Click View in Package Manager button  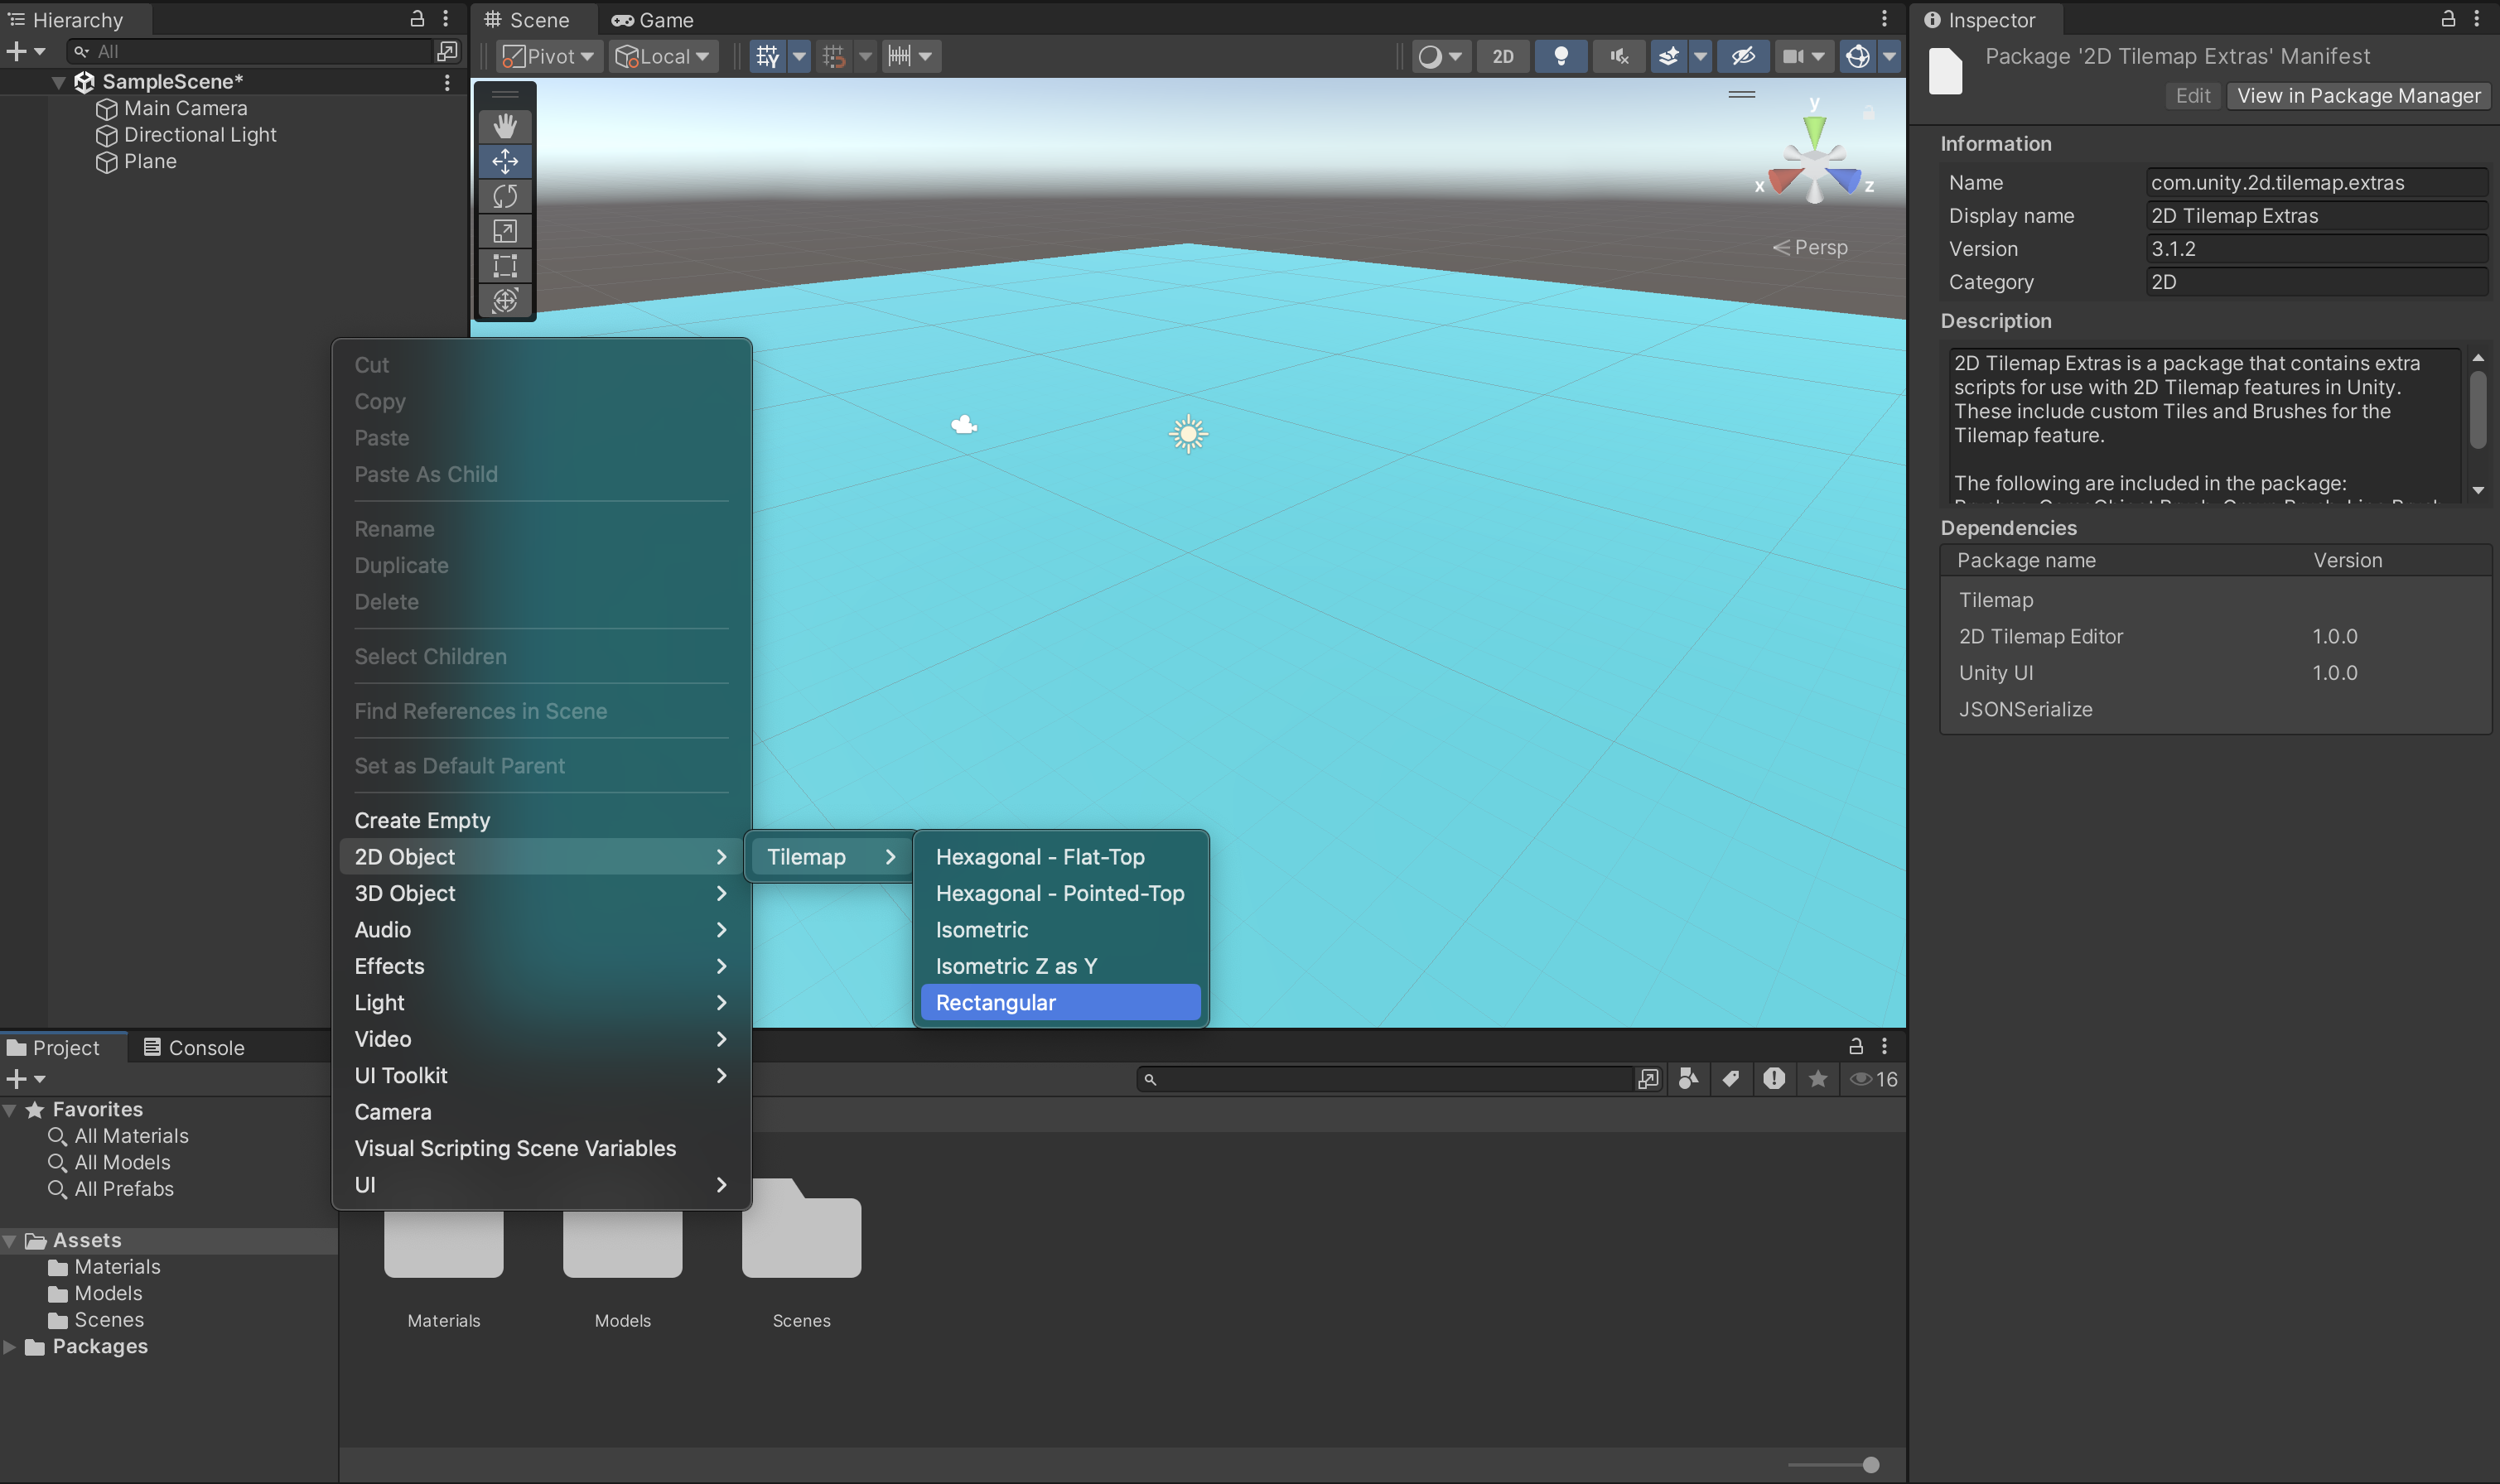(x=2358, y=95)
